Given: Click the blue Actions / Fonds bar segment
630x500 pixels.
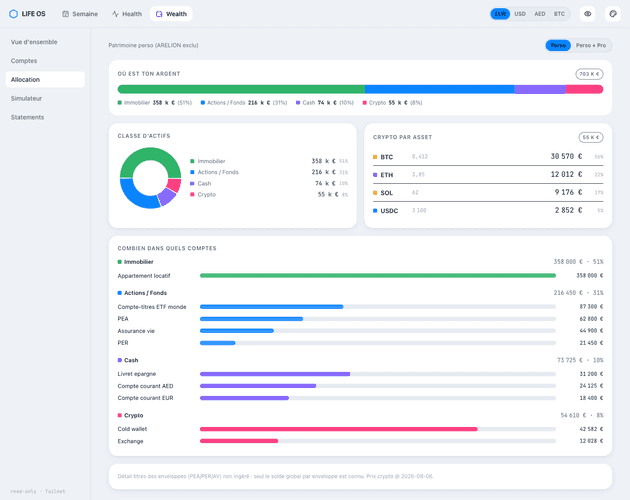Looking at the screenshot, I should pos(440,89).
